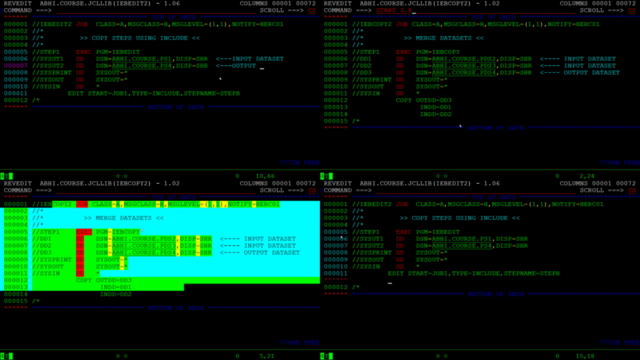Click the title 'ABHI.COURSE.JCLLIB(IEBCOPY2) - 1.02' in upper-right session
Screen dimensions: 640x360
(x=430, y=4)
